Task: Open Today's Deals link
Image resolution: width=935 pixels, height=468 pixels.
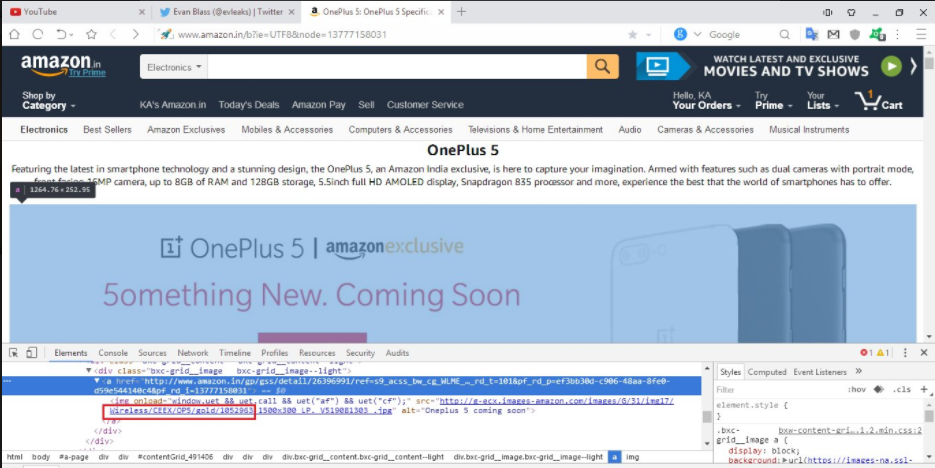Action: point(249,104)
